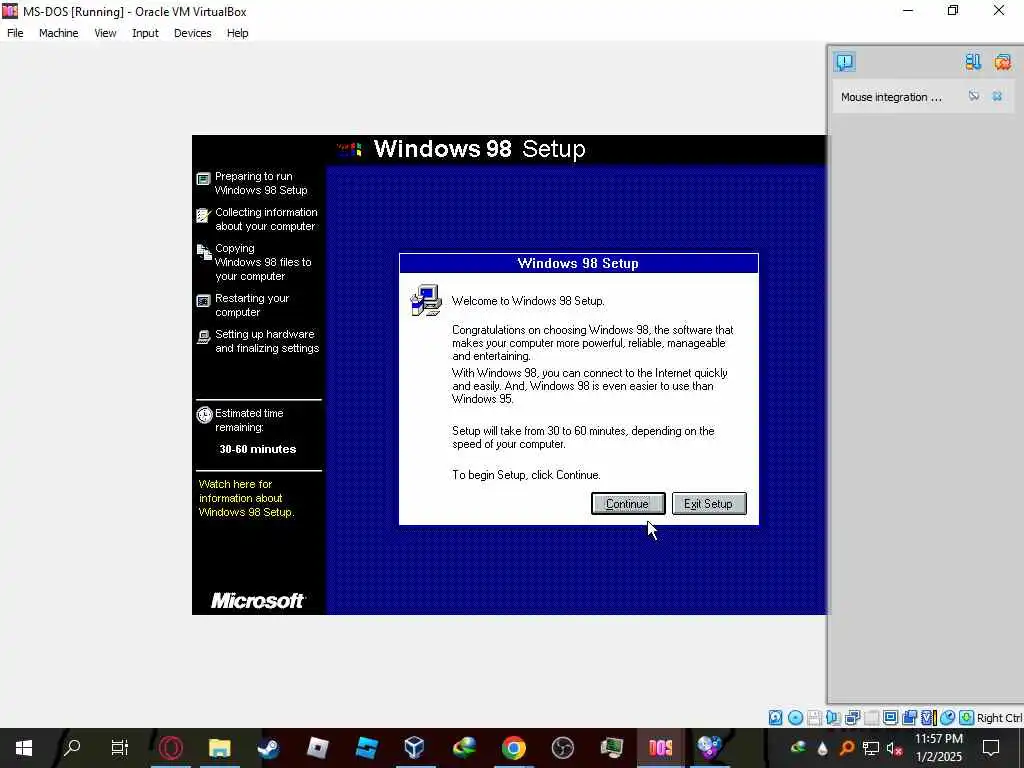Viewport: 1024px width, 768px height.
Task: Click the network adapters indicator
Action: pyautogui.click(x=852, y=718)
